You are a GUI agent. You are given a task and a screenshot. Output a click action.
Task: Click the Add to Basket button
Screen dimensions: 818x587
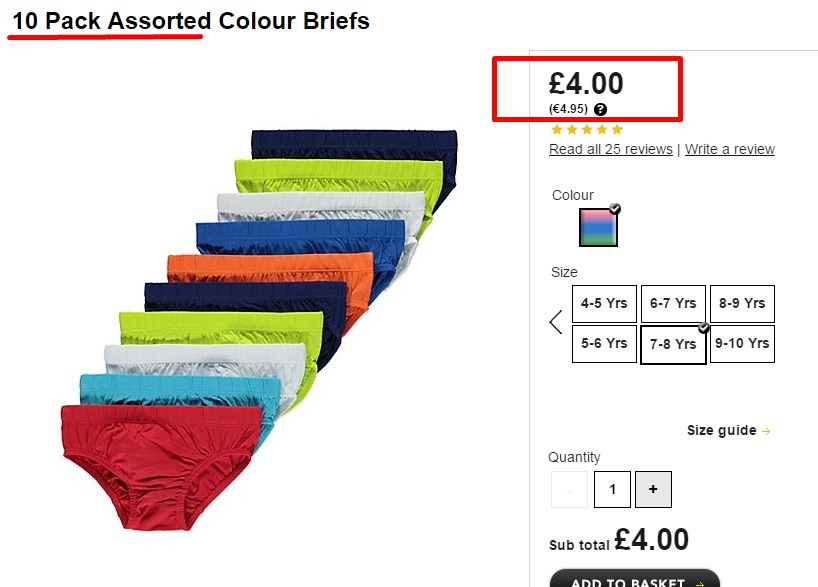[635, 580]
